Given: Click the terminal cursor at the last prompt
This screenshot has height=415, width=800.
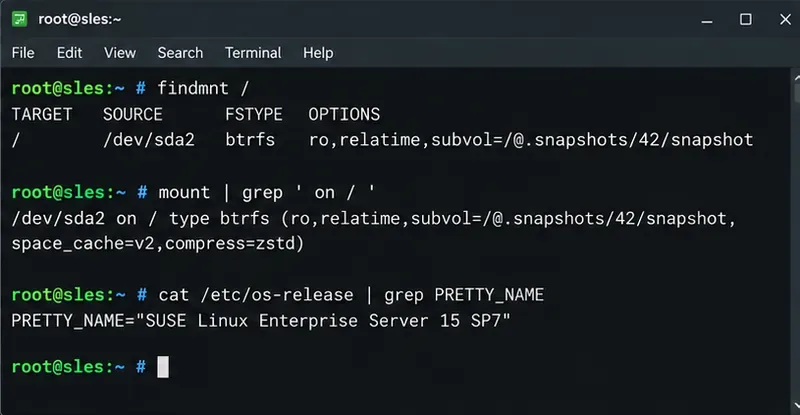Looking at the screenshot, I should pyautogui.click(x=163, y=367).
